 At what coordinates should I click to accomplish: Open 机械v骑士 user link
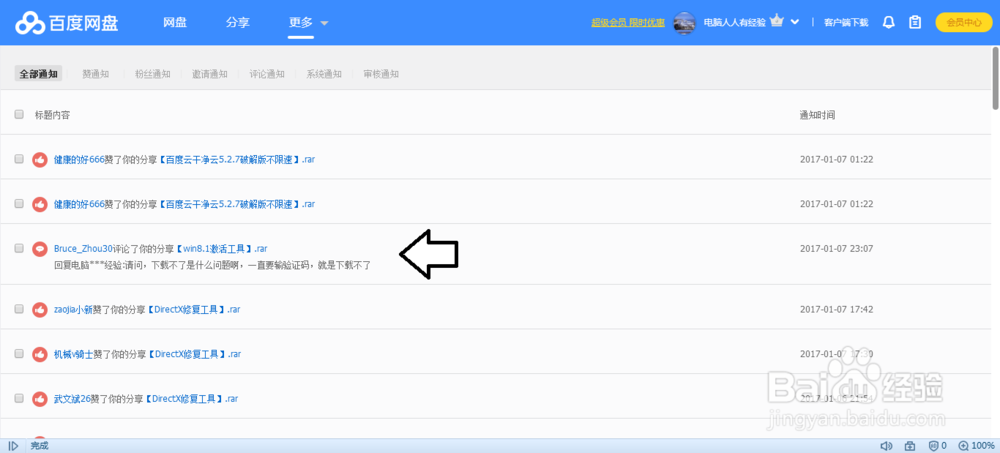pyautogui.click(x=73, y=354)
